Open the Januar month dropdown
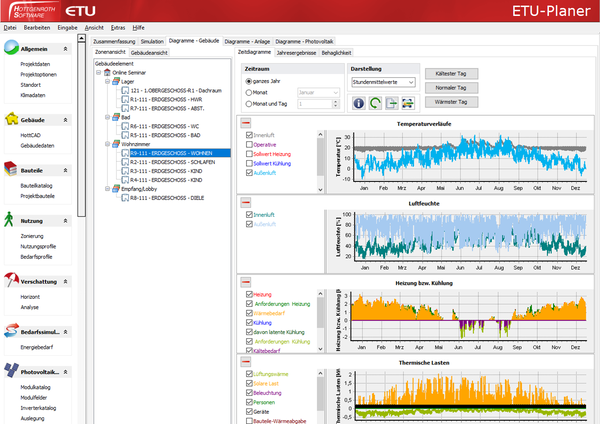Viewport: 600px width, 424px height. [318, 92]
